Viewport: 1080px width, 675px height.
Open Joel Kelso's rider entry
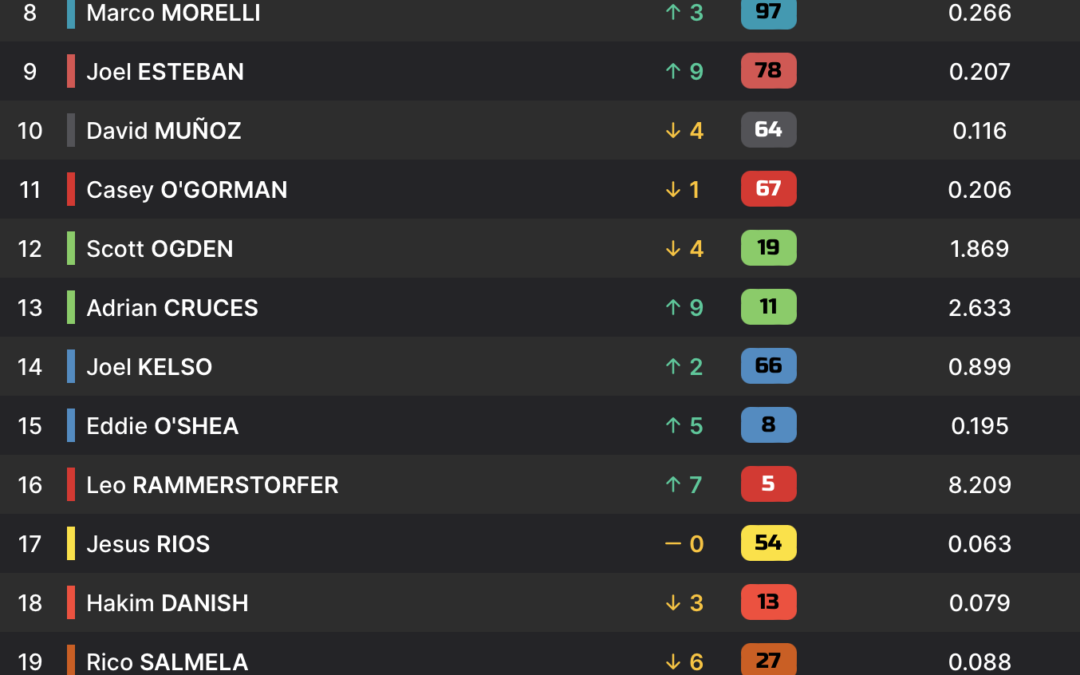149,367
